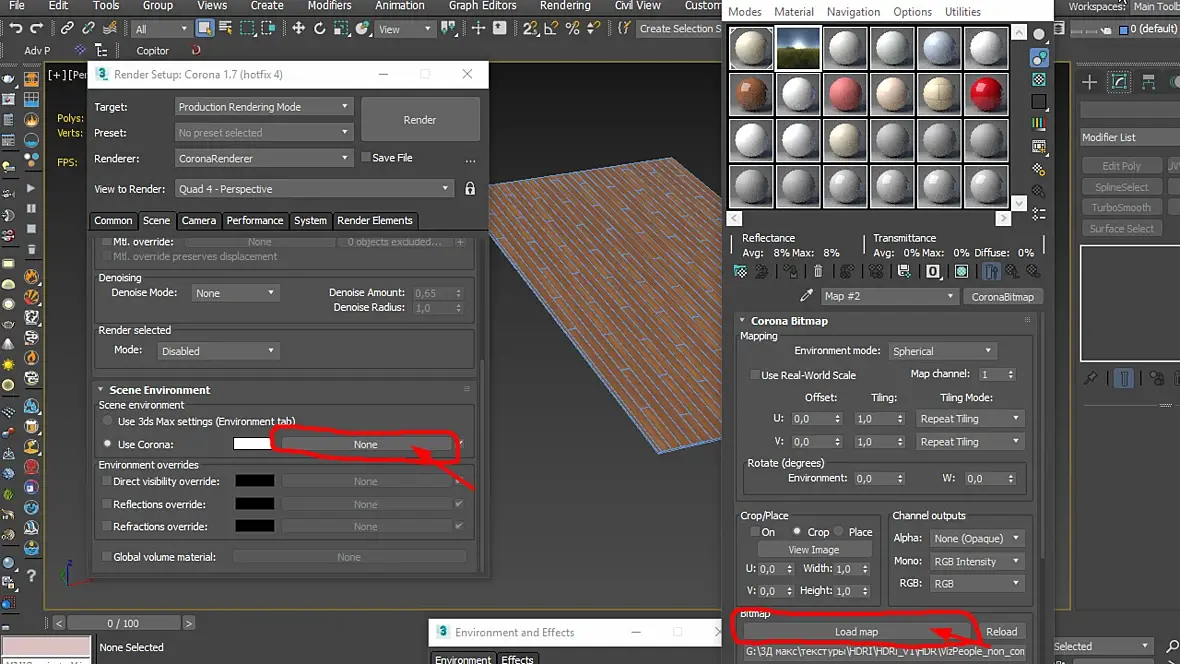Click the Undo arrow in main toolbar
Image resolution: width=1180 pixels, height=664 pixels.
tap(14, 29)
